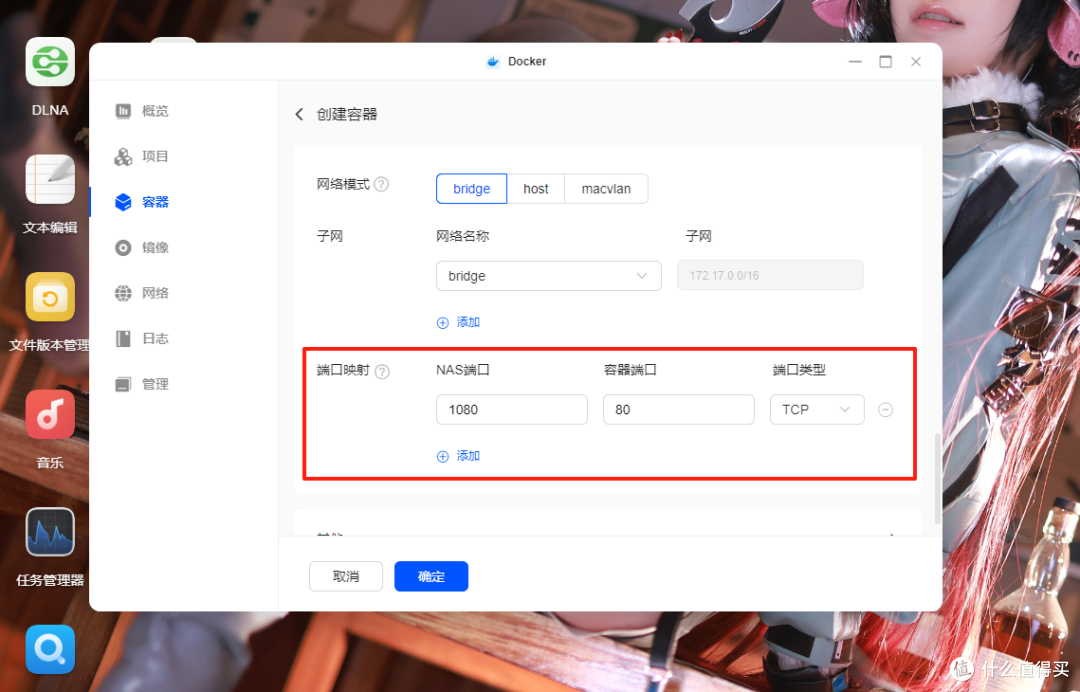Click the disabled subnet 172.17.0.0/16 field
Image resolution: width=1080 pixels, height=692 pixels.
coord(770,275)
